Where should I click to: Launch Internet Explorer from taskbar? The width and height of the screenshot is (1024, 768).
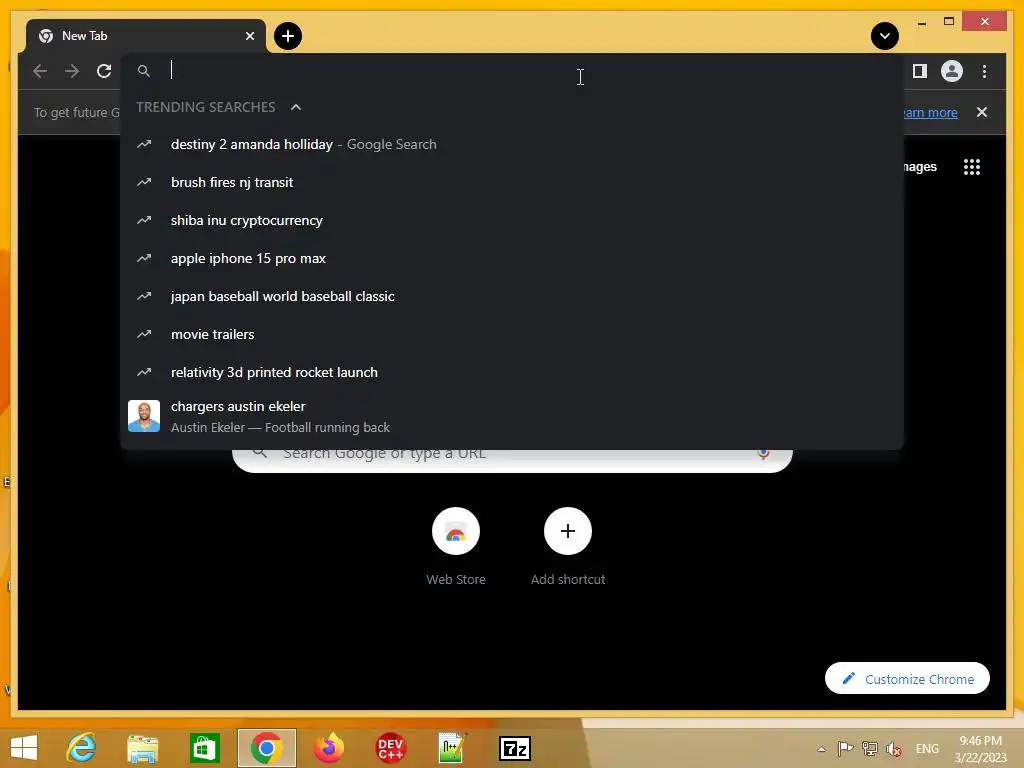(81, 748)
